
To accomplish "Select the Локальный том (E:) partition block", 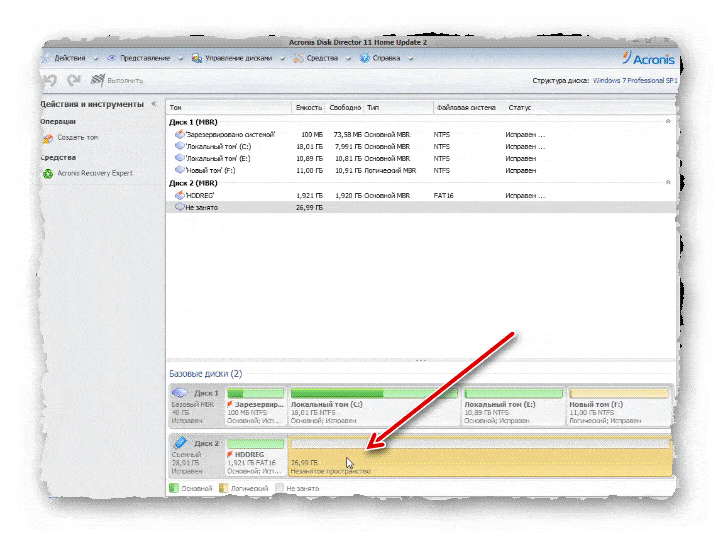I will coord(513,406).
